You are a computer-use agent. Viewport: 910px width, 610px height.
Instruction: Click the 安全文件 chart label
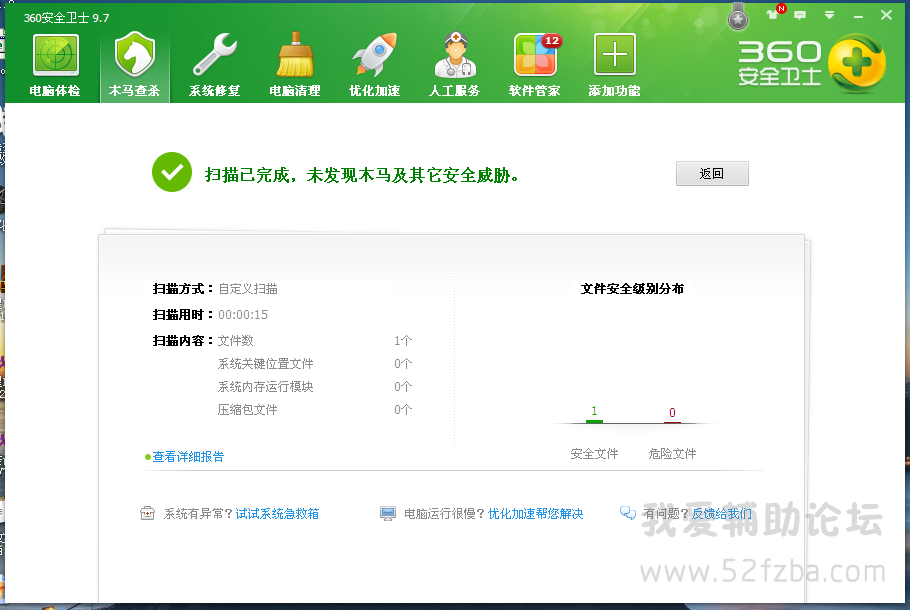(x=594, y=454)
